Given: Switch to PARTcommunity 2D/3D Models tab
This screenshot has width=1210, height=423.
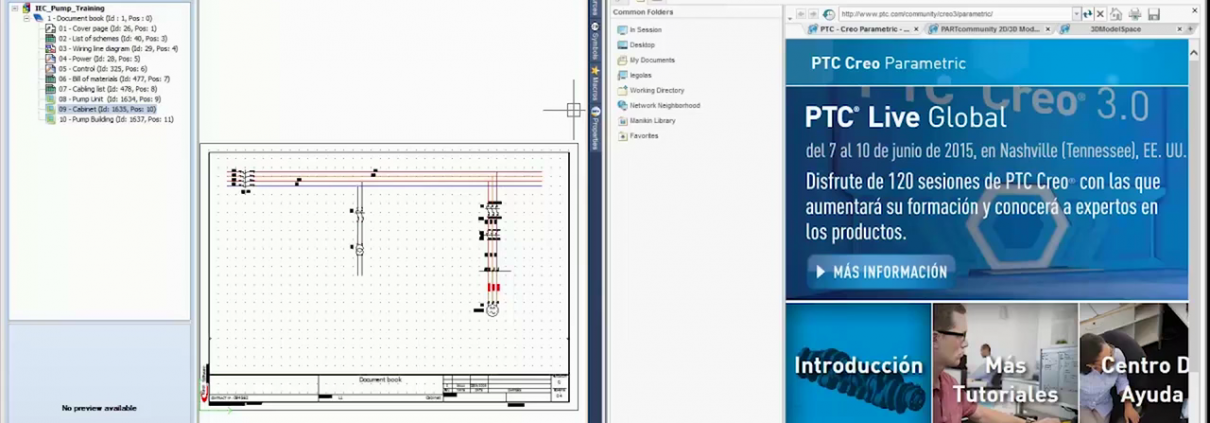Looking at the screenshot, I should [989, 30].
